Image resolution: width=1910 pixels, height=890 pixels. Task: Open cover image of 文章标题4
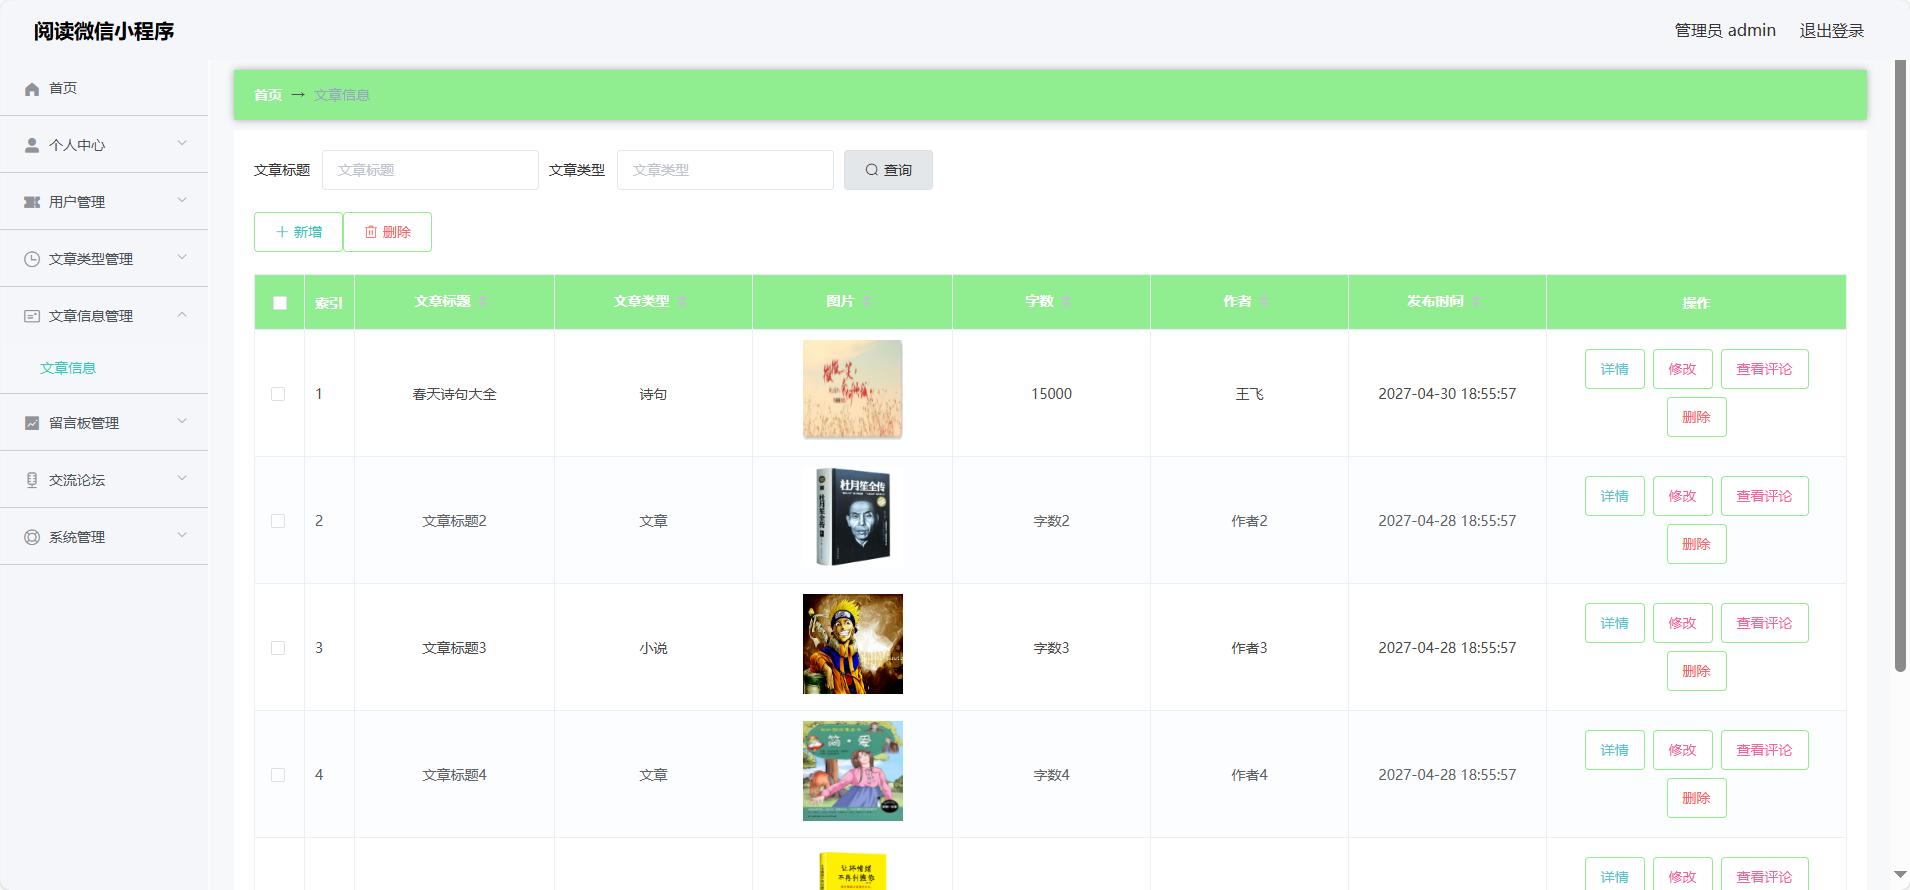click(x=853, y=771)
